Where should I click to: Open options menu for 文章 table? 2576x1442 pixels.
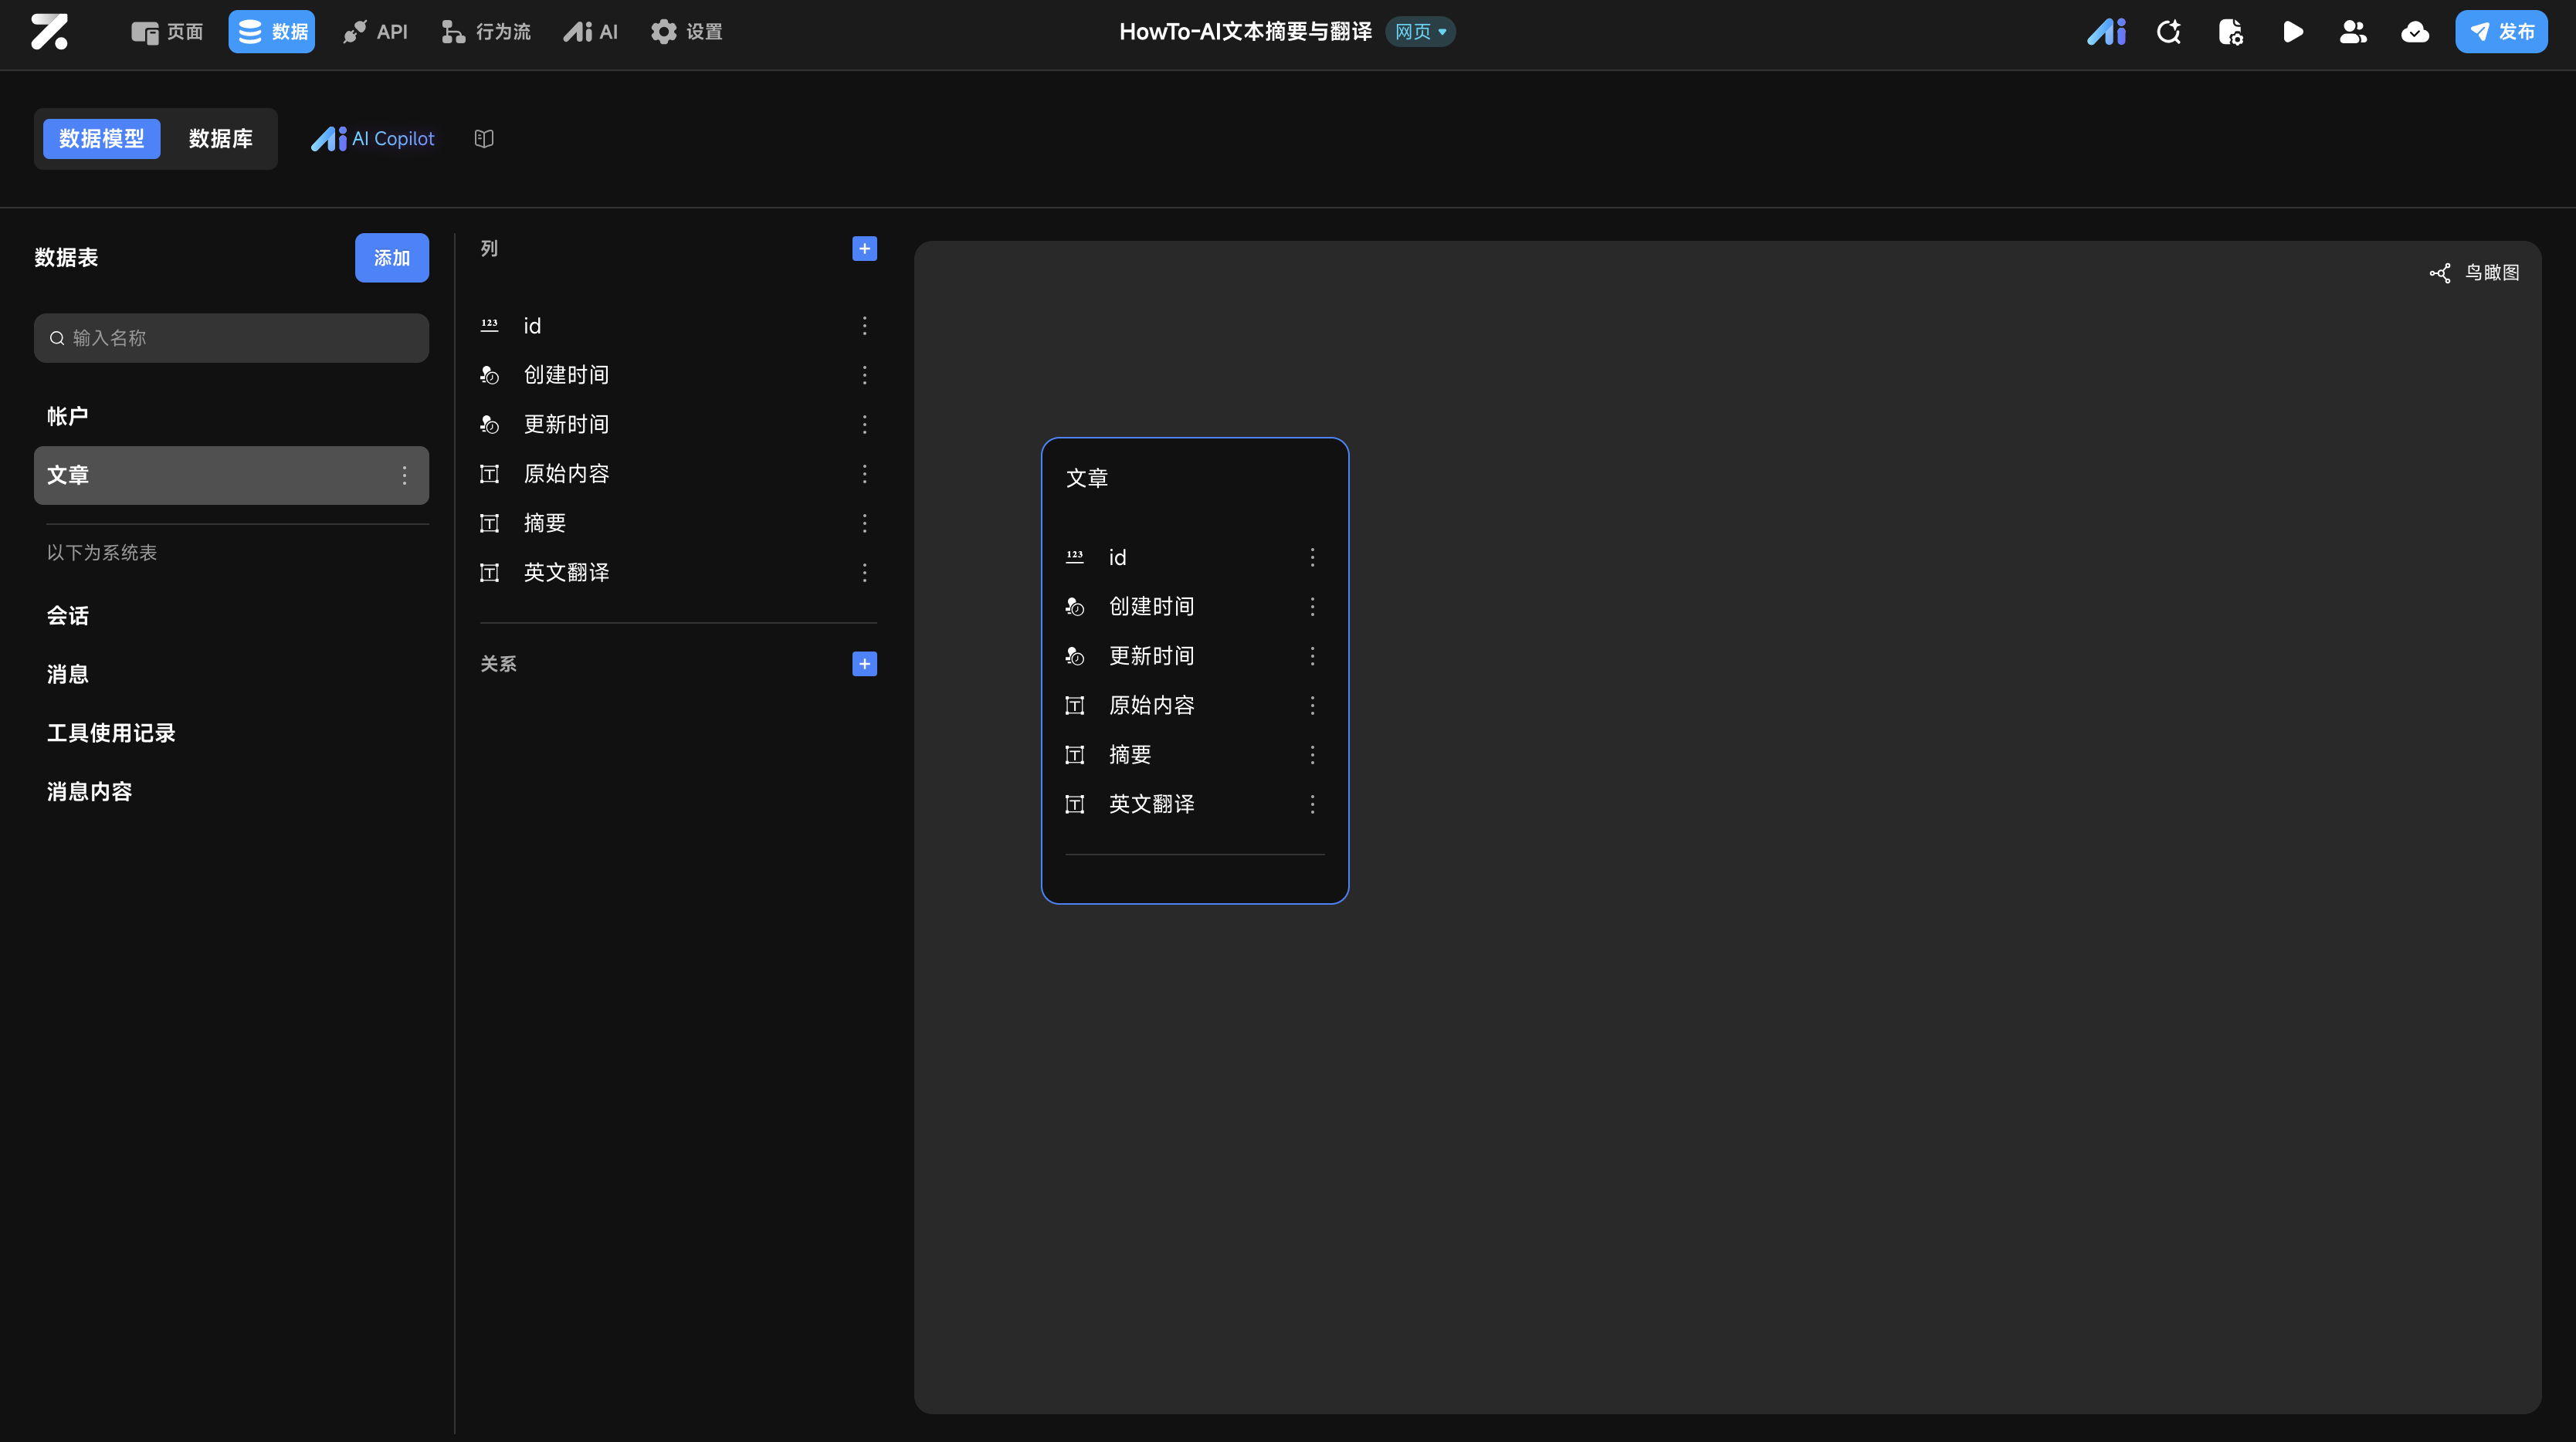click(x=404, y=476)
